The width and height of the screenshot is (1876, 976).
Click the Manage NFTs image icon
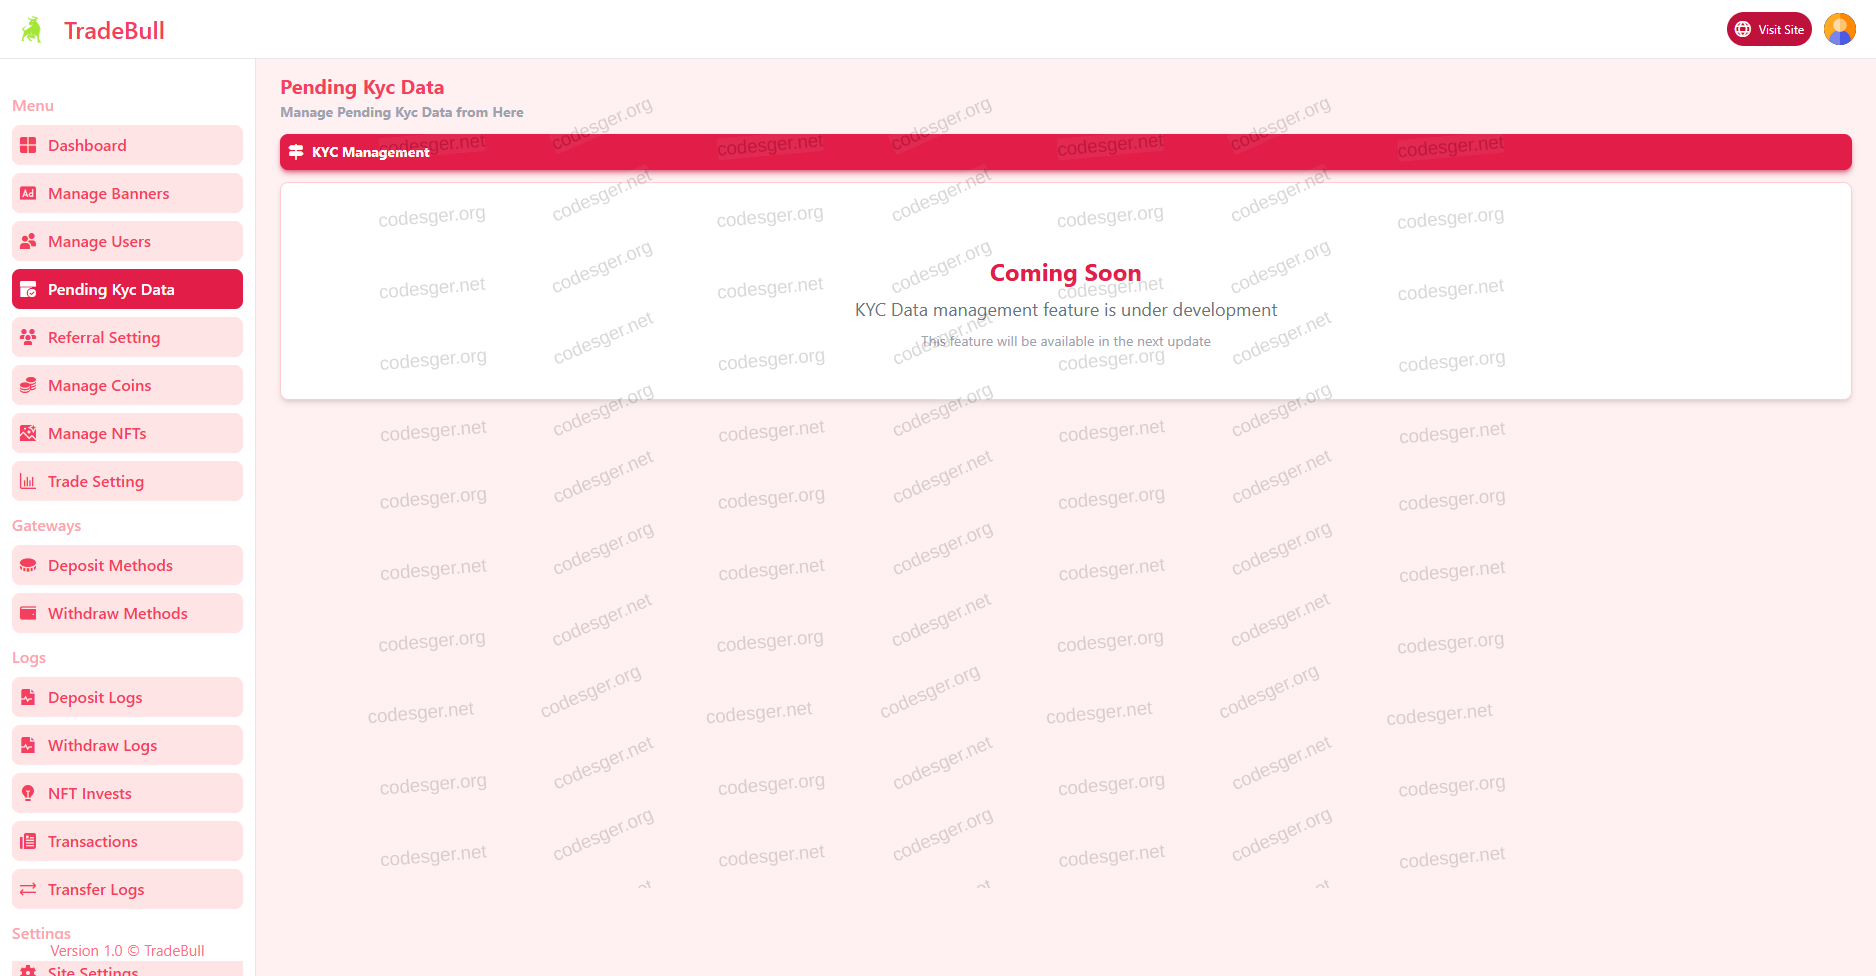28,434
